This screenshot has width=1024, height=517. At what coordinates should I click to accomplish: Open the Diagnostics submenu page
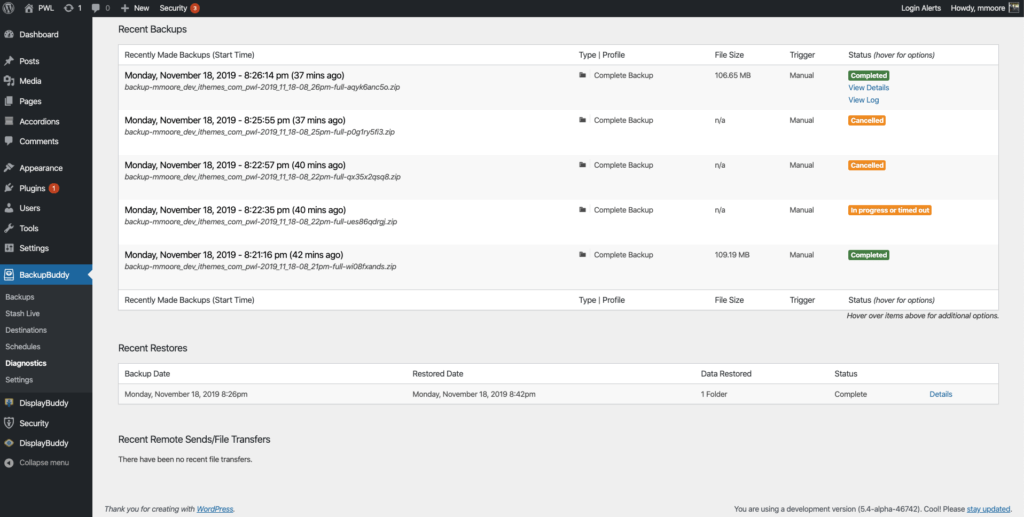[x=26, y=363]
